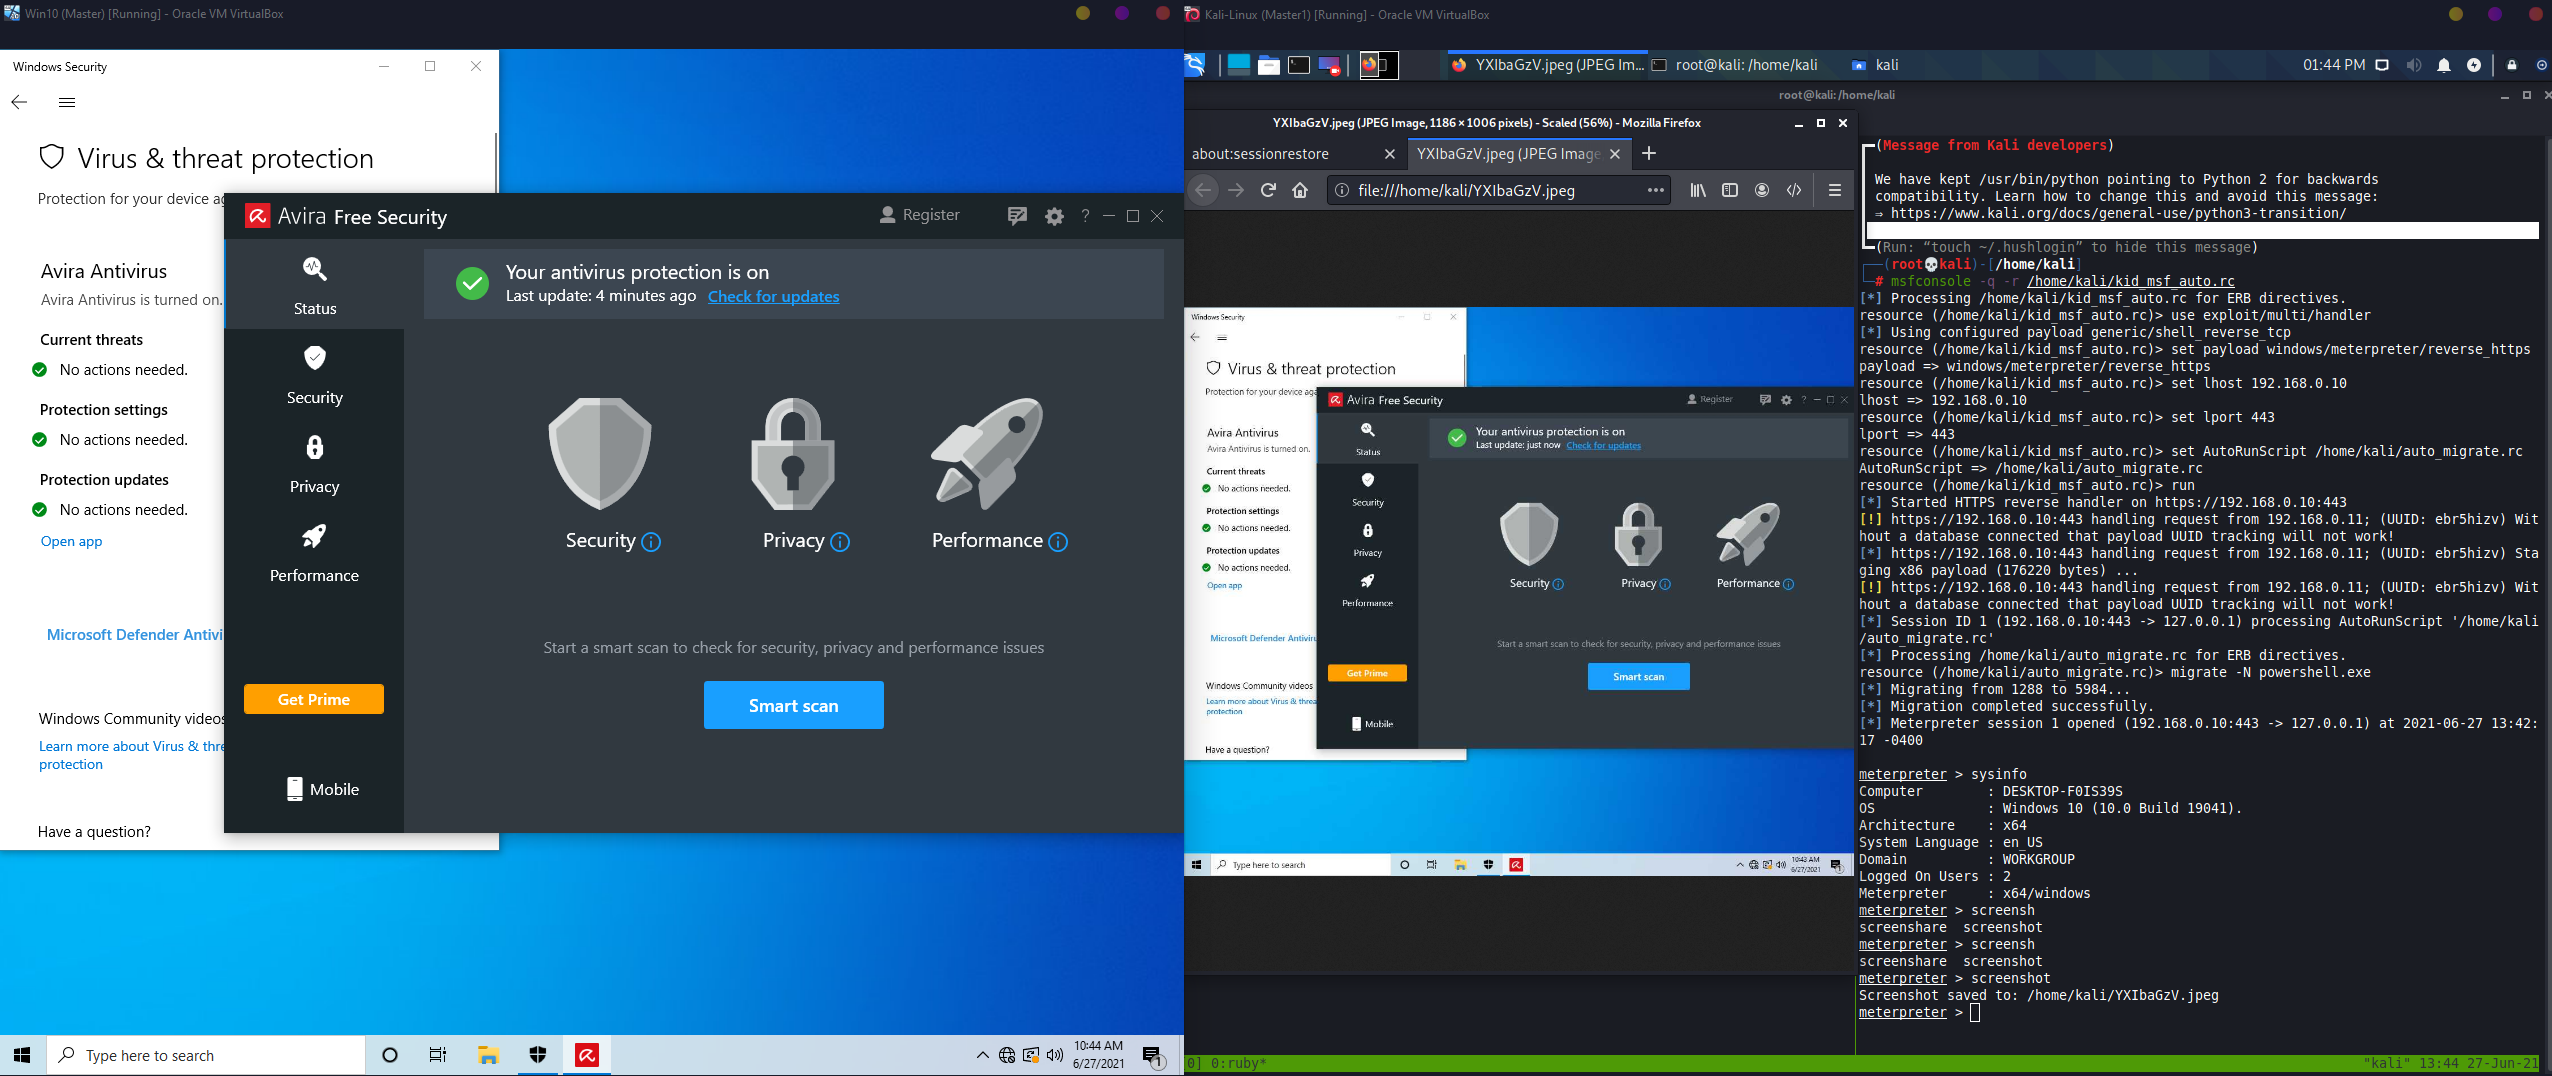
Task: Open File Explorer on Windows taskbar
Action: coord(488,1055)
